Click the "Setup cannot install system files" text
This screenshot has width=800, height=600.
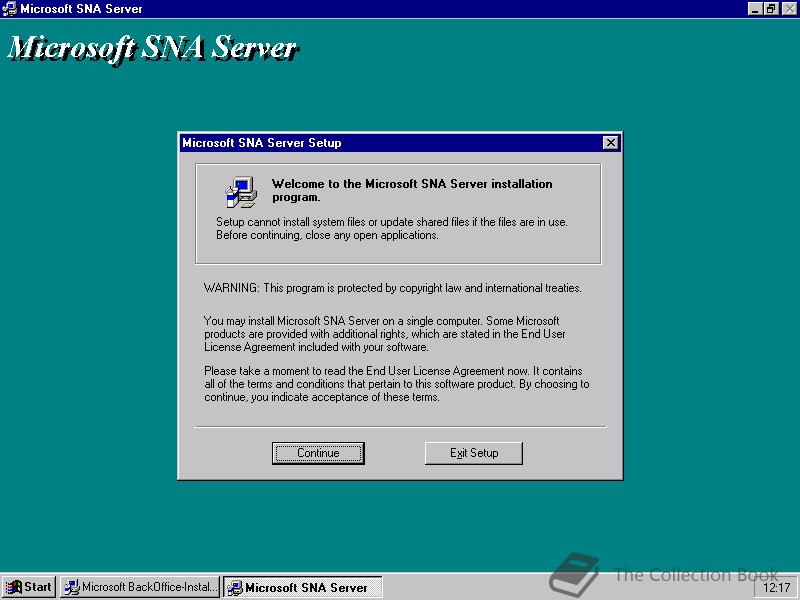391,229
